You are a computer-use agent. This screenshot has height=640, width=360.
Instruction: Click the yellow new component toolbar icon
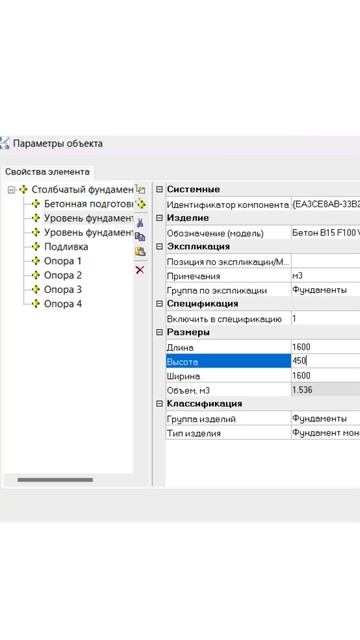click(x=140, y=203)
